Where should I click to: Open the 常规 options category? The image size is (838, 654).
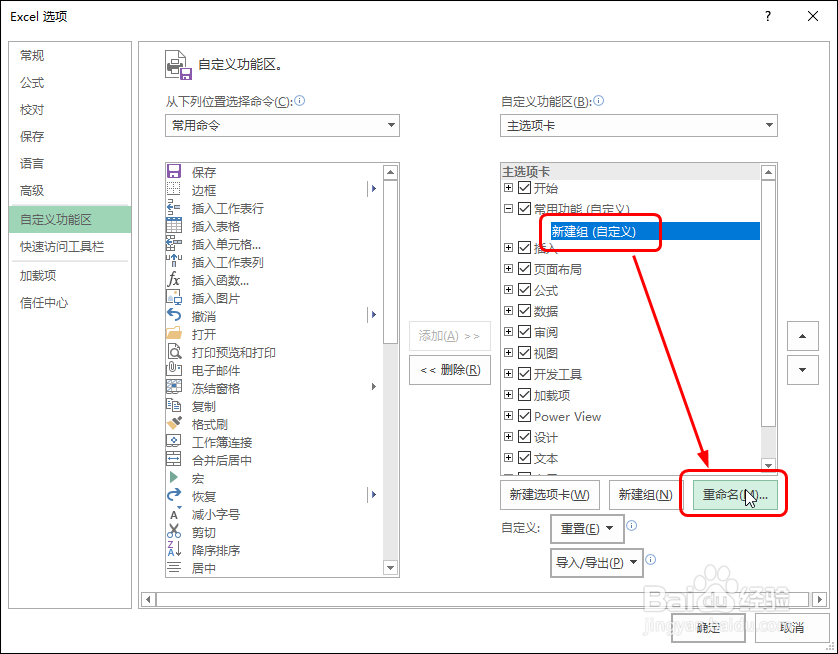tap(70, 56)
